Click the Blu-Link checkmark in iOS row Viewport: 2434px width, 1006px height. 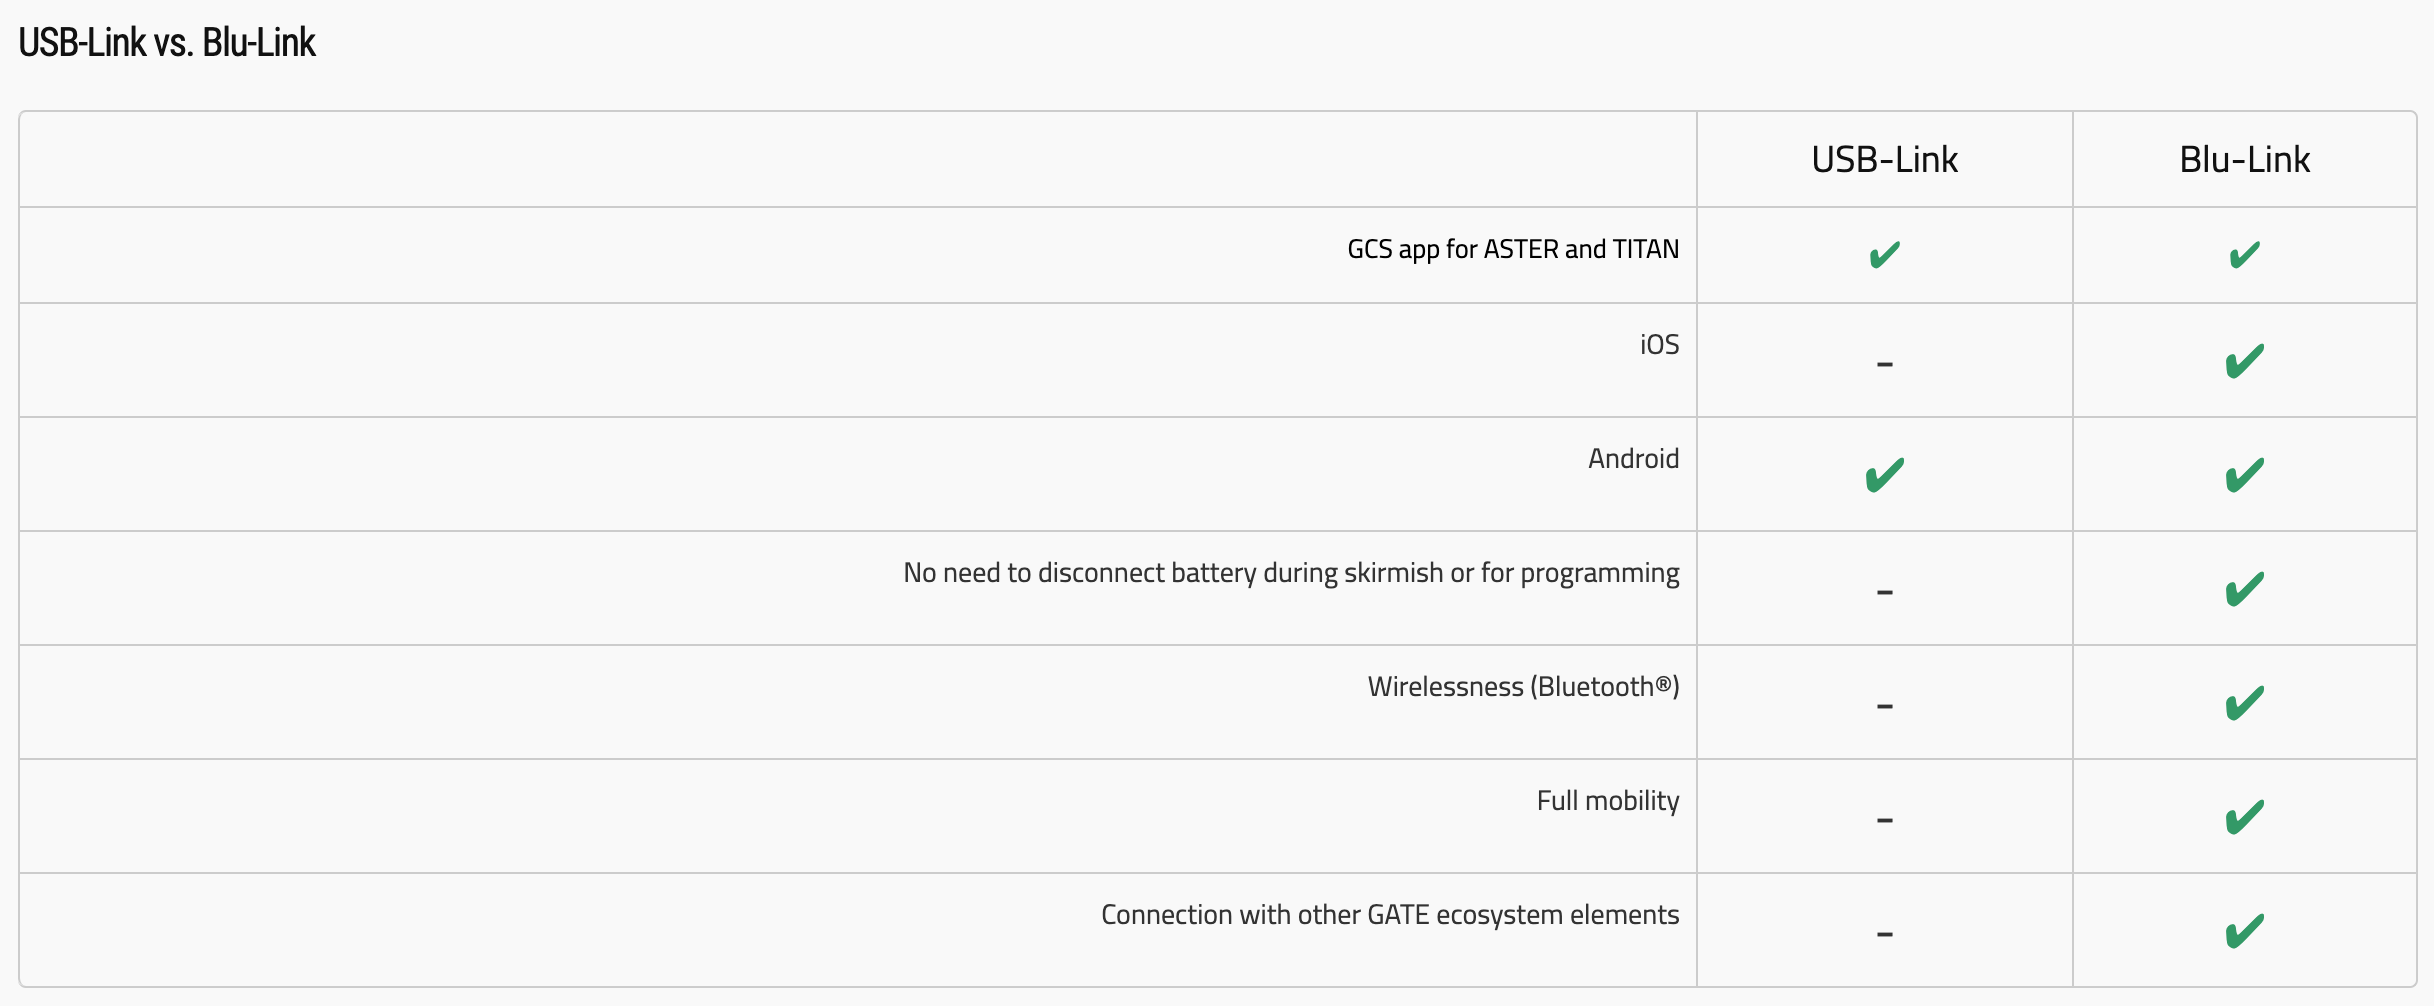click(x=2244, y=361)
